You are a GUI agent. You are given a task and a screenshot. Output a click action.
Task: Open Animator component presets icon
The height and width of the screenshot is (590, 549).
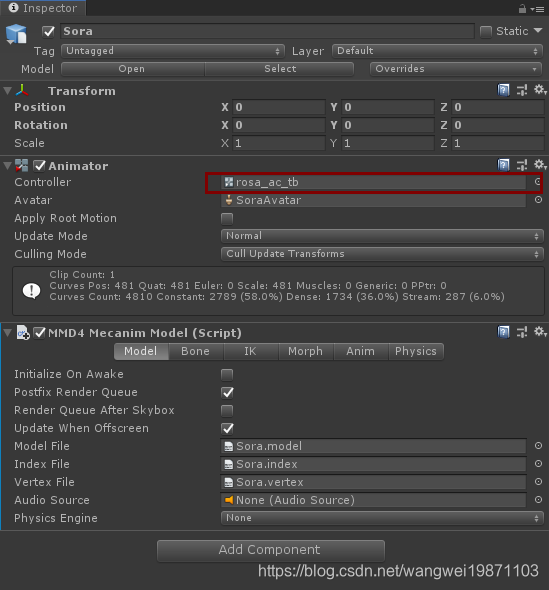click(522, 165)
